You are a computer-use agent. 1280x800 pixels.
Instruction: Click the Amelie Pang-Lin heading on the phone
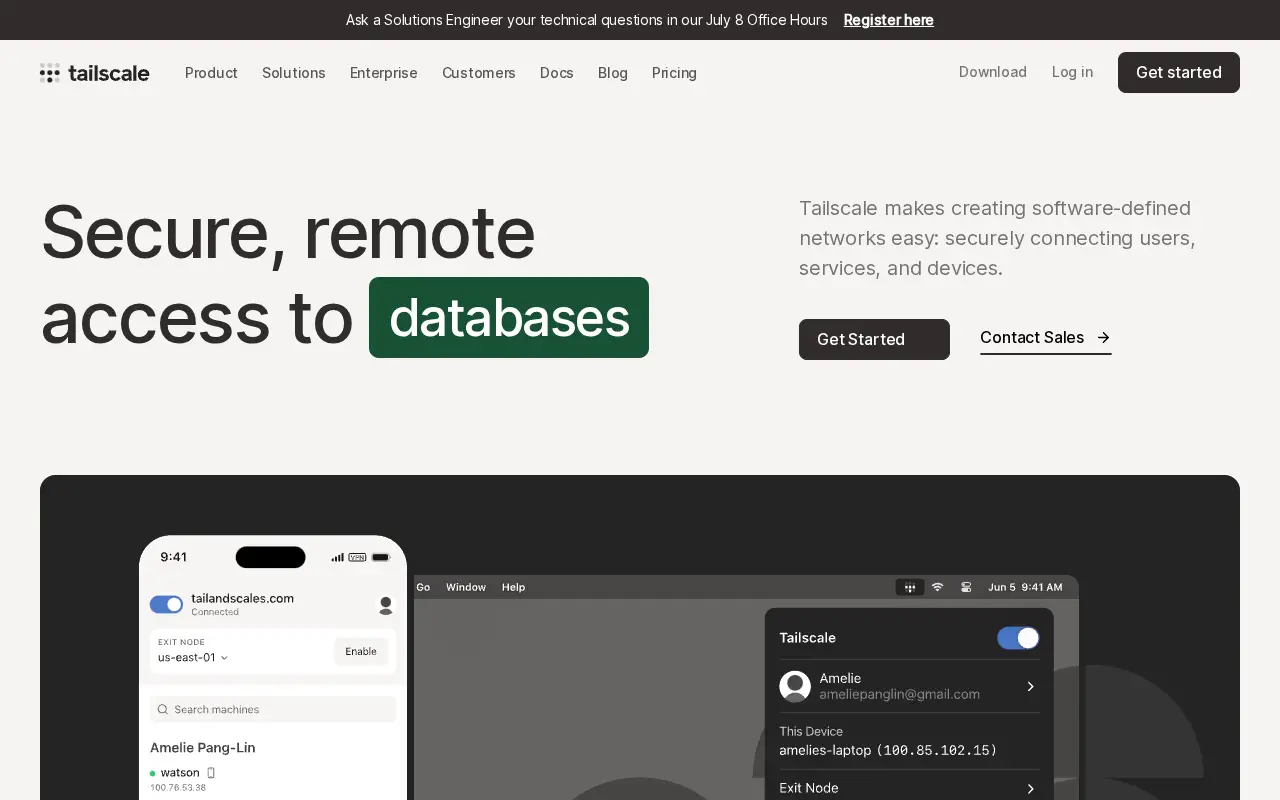[x=203, y=747]
